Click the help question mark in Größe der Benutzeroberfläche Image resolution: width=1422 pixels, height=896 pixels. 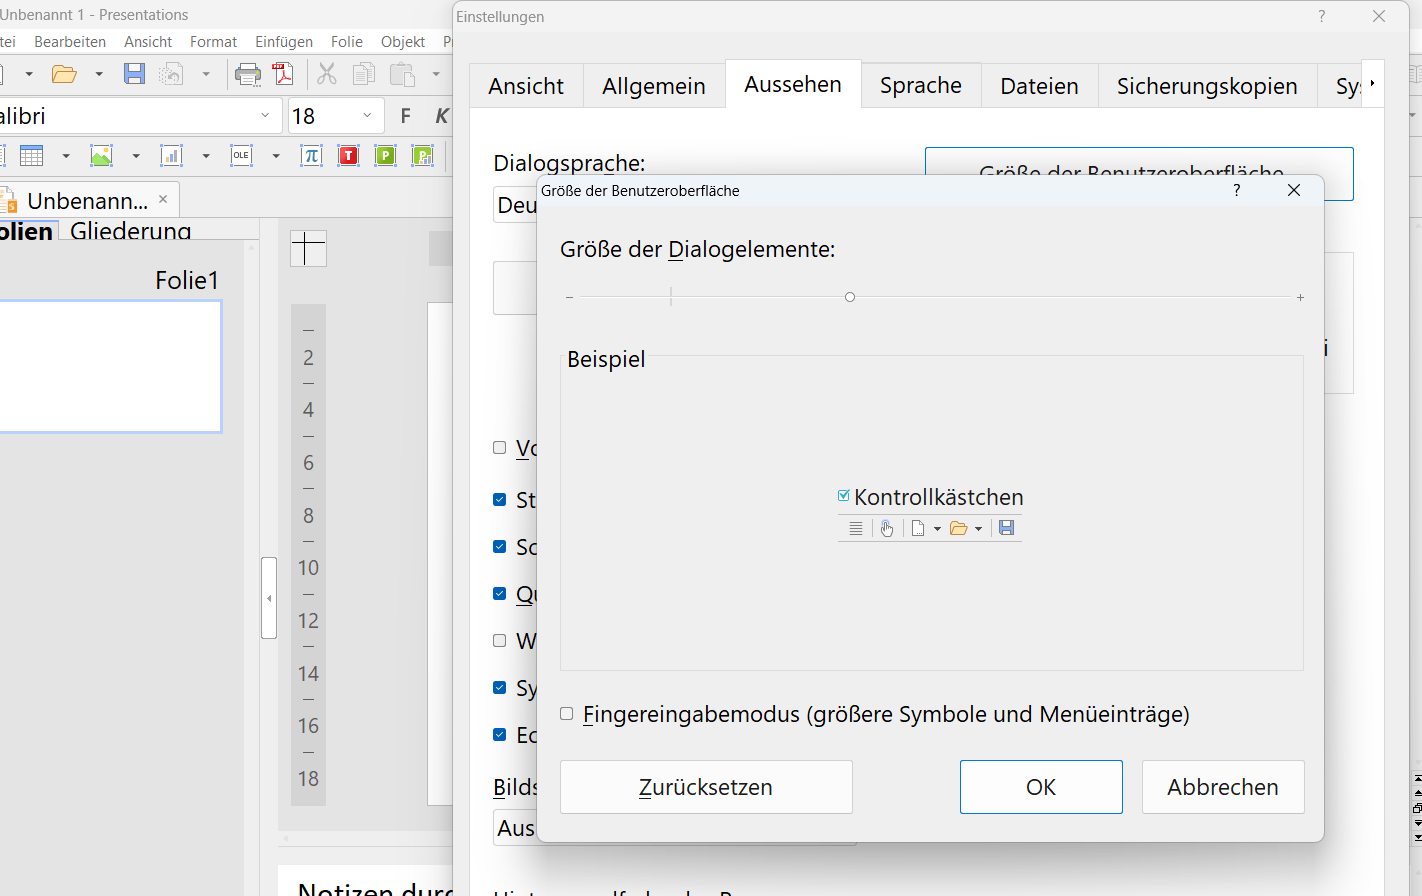[1237, 190]
